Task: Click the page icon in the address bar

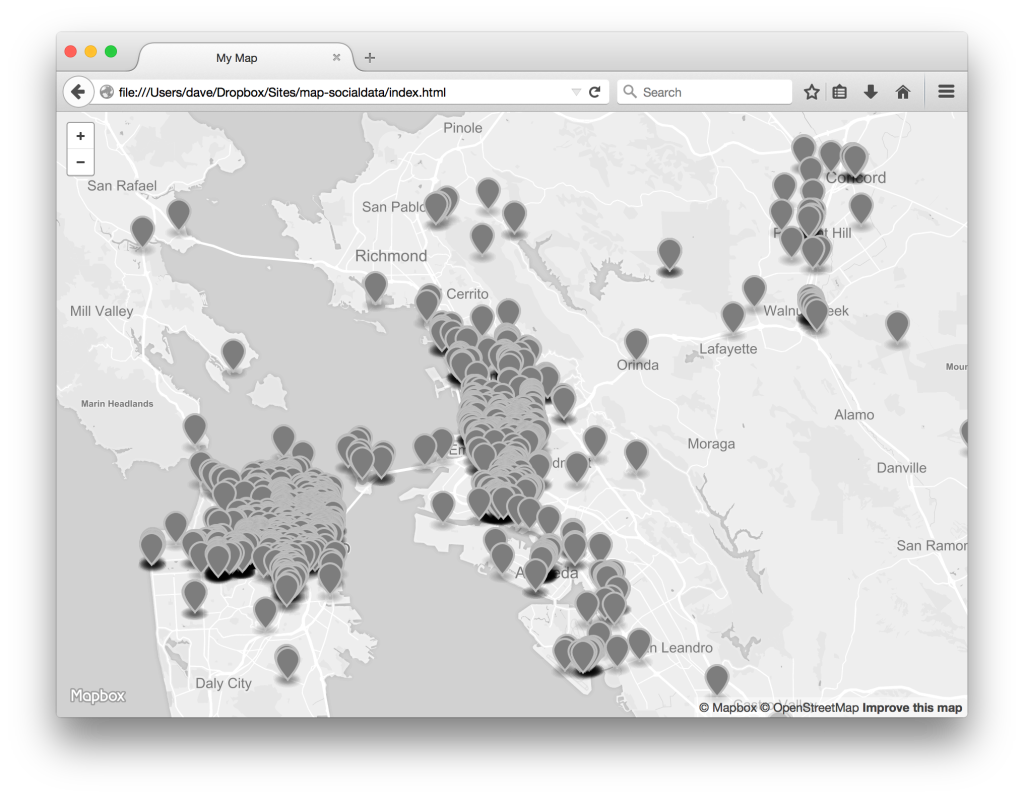Action: 107,91
